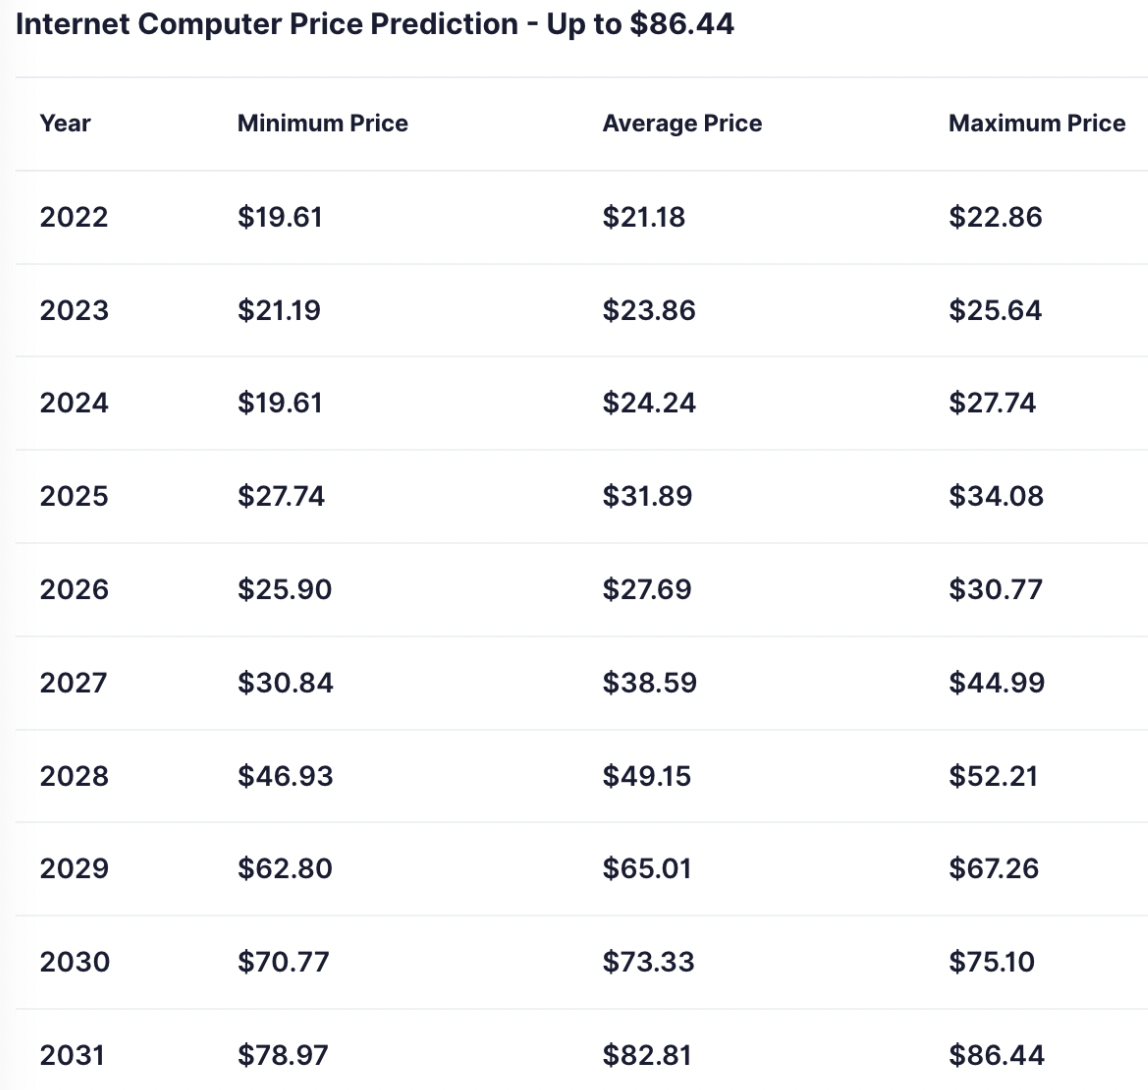
Task: Select the $82.81 average price cell
Action: [x=646, y=1055]
